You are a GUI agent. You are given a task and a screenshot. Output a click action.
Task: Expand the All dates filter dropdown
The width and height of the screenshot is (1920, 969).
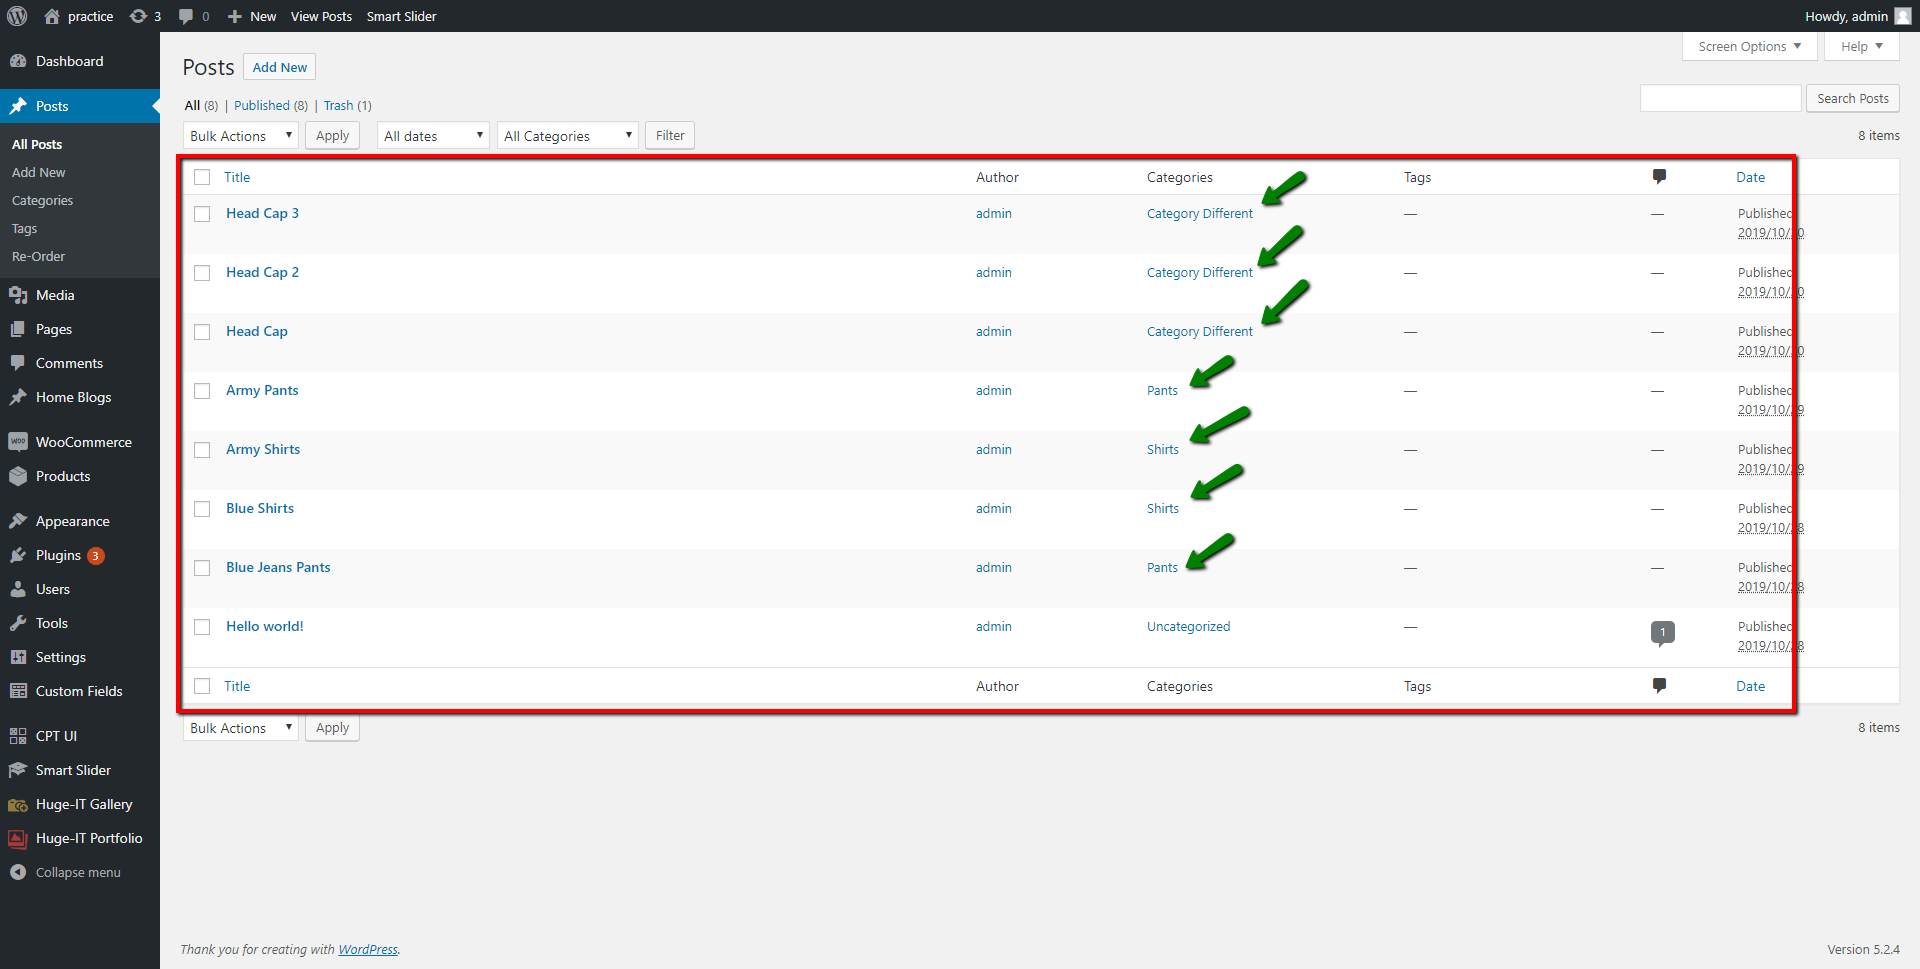[433, 136]
